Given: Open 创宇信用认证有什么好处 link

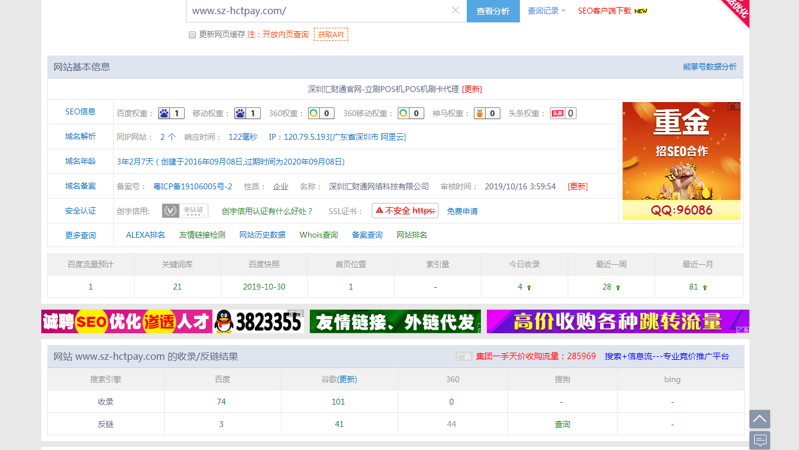Looking at the screenshot, I should coord(267,211).
